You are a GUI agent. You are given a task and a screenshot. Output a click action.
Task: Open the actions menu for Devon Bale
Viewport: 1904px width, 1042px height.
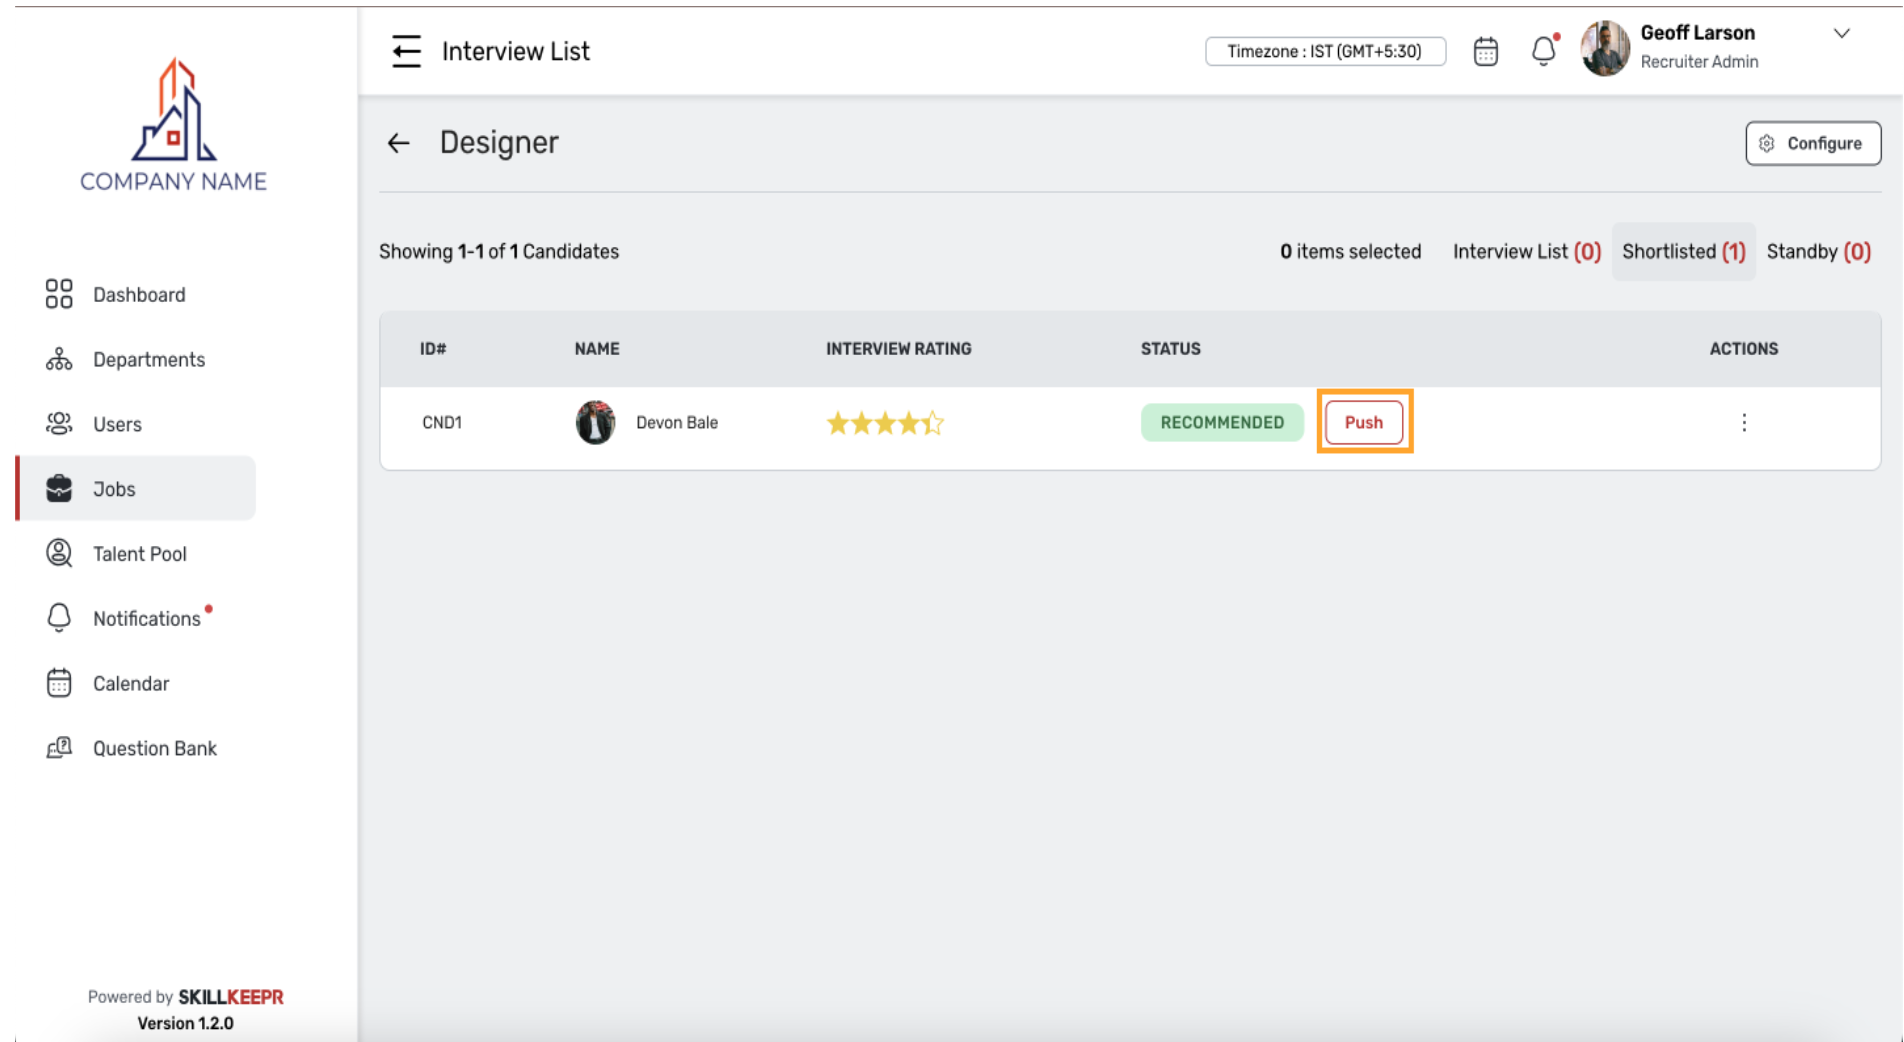[1744, 423]
